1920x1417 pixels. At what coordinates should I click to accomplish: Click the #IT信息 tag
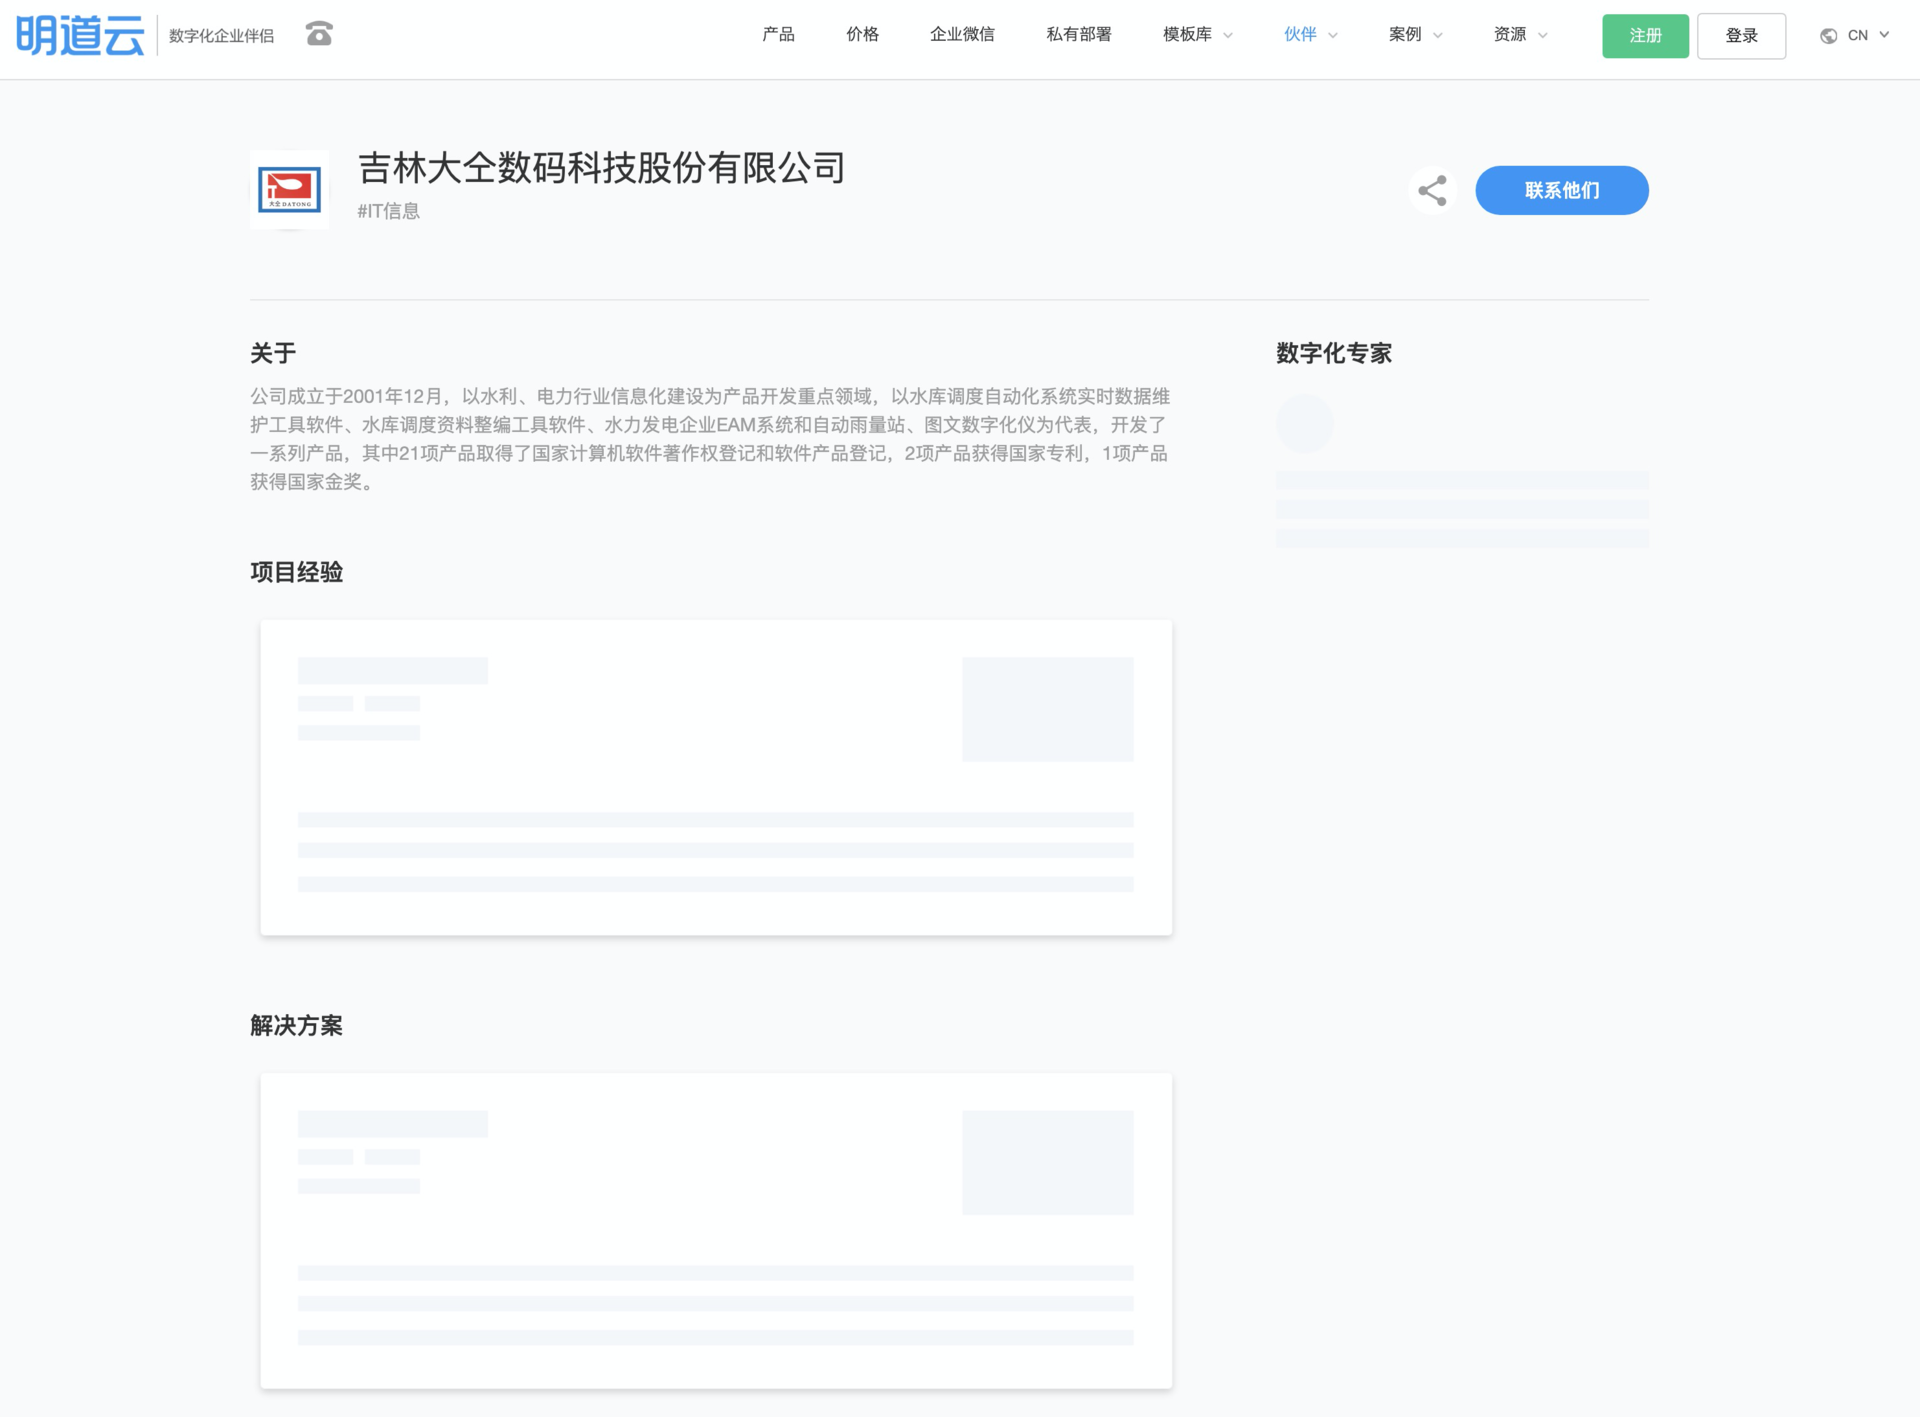[388, 211]
